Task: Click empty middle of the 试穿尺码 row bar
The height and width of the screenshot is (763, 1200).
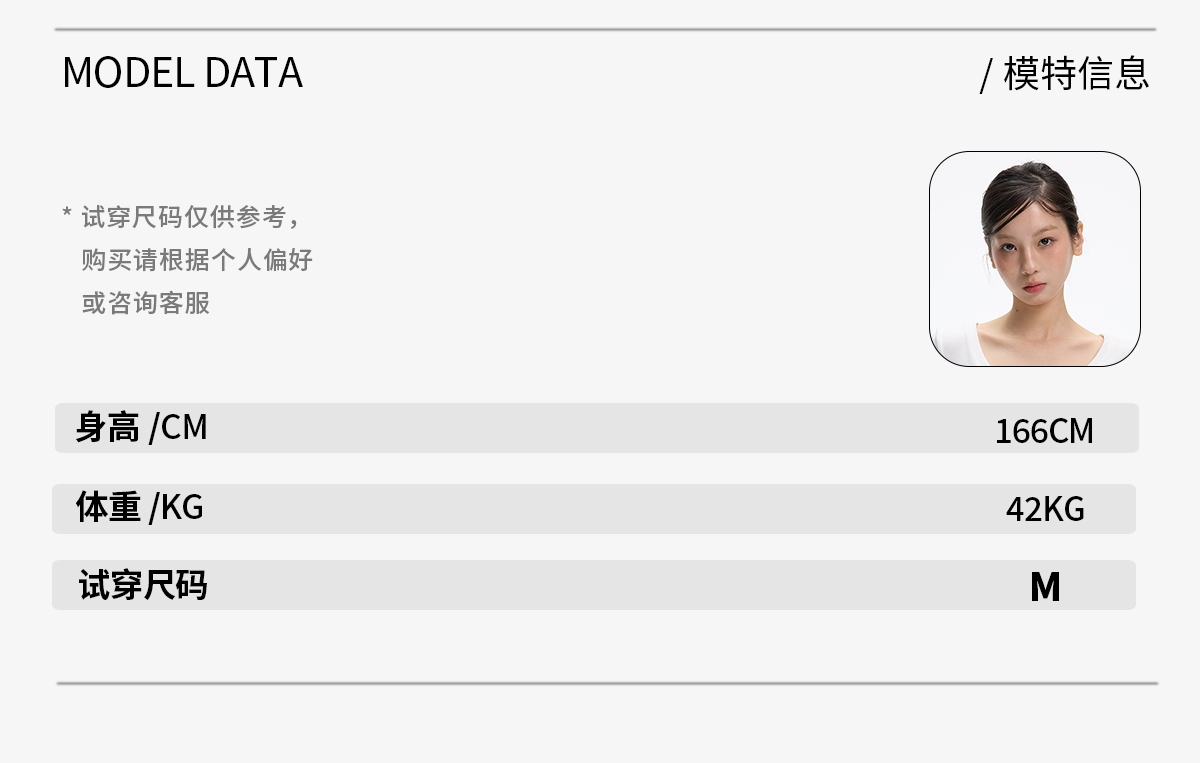Action: pos(600,585)
